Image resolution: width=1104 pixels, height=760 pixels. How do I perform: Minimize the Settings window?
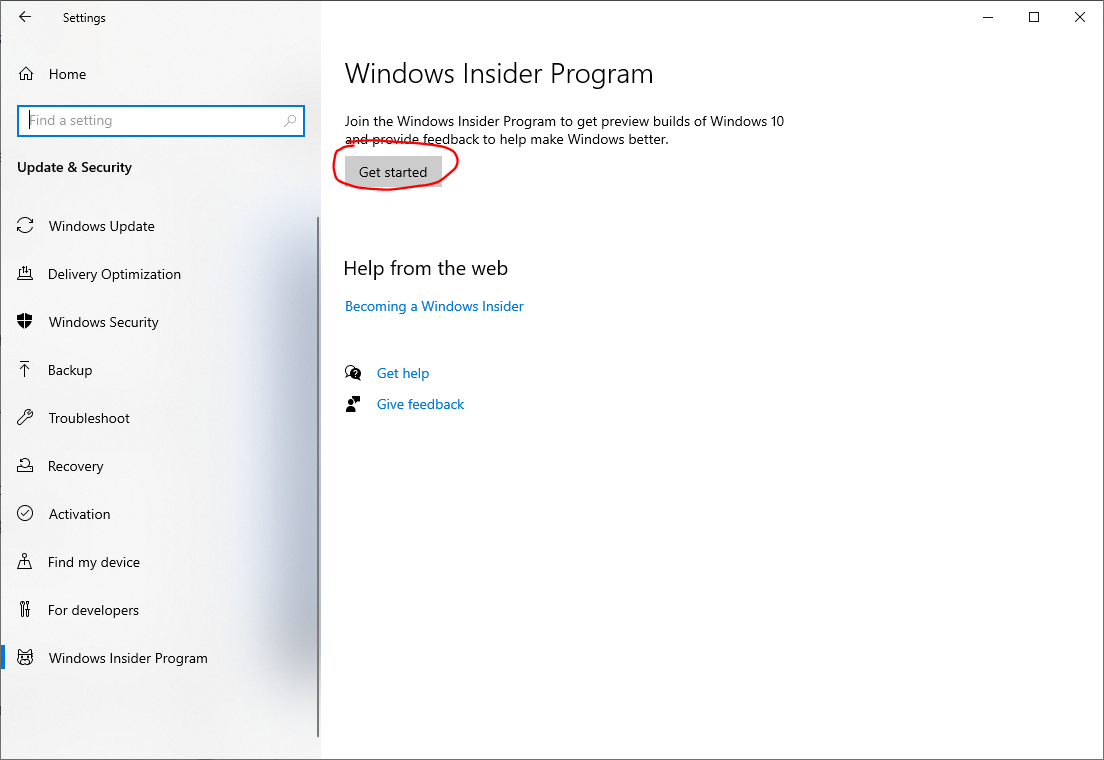pyautogui.click(x=988, y=17)
